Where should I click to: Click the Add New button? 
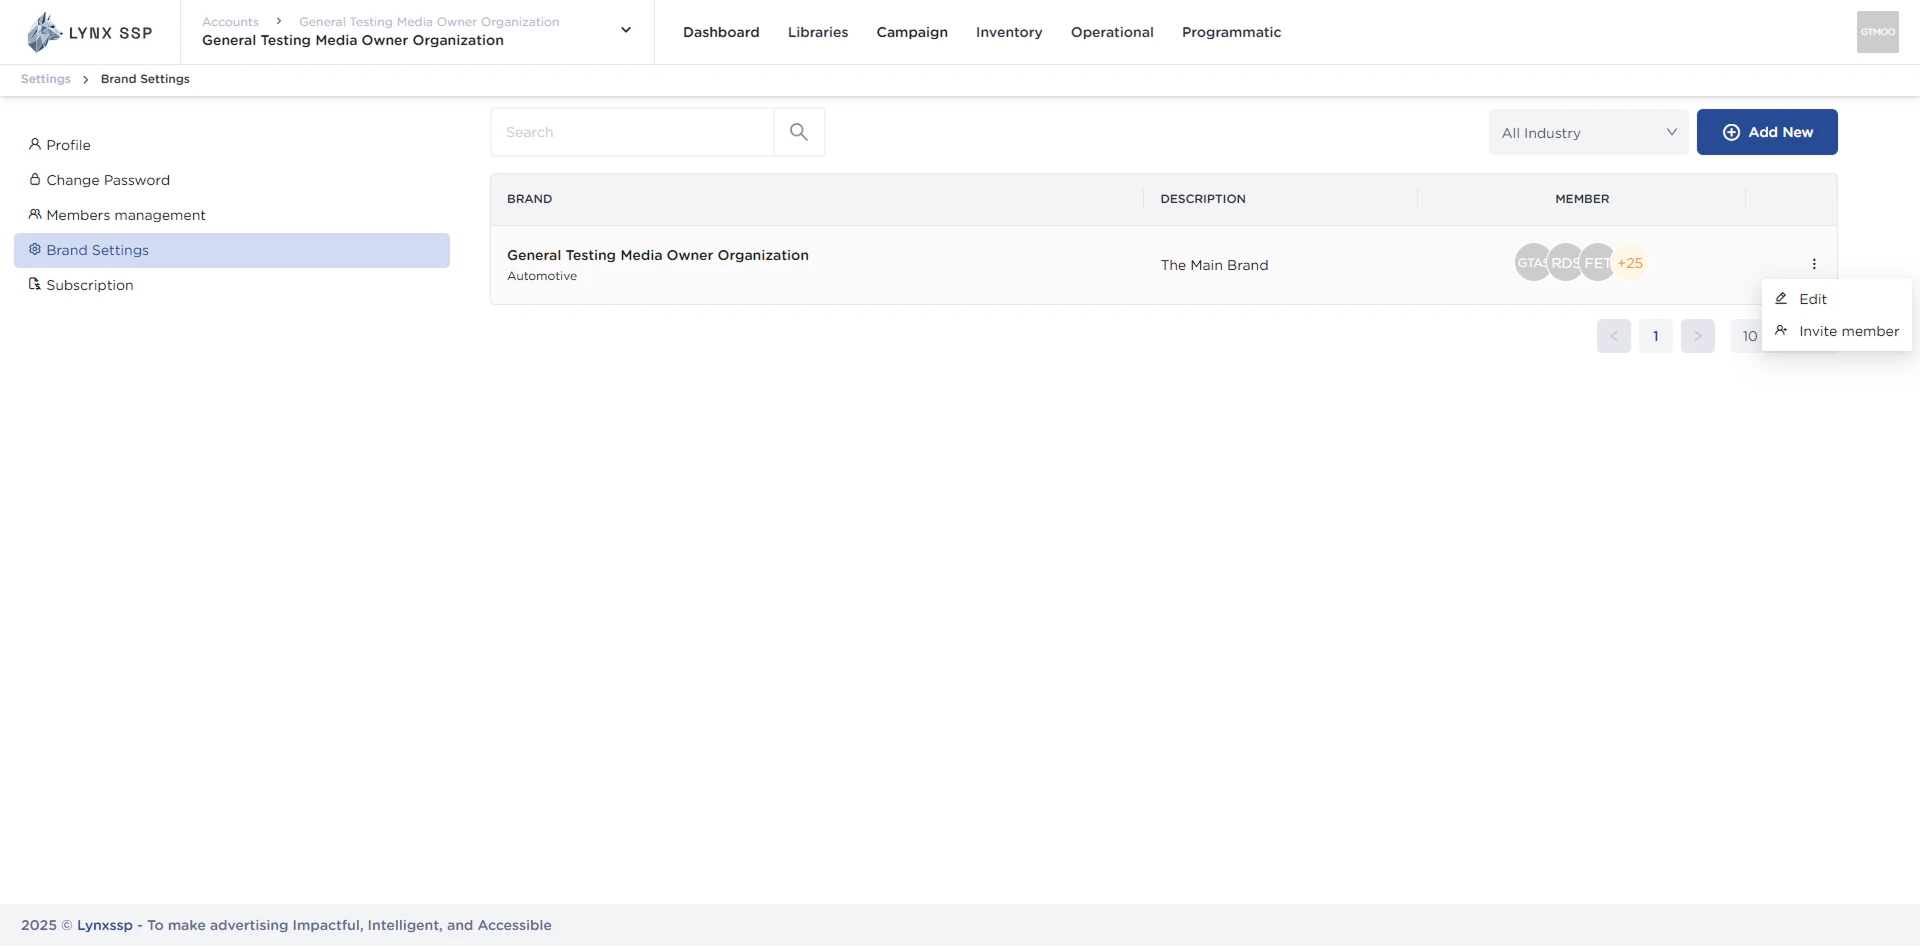click(x=1767, y=131)
